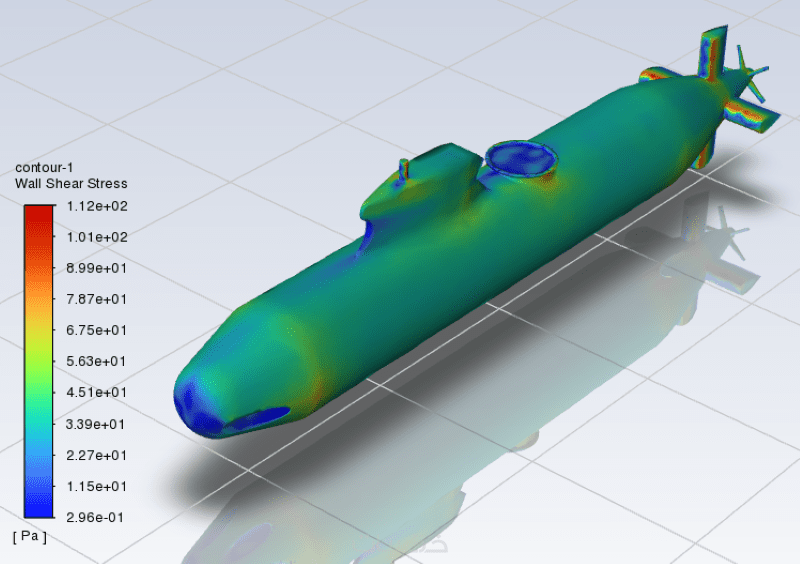Image resolution: width=800 pixels, height=564 pixels.
Task: Select the submarine's stern propeller
Action: [751, 72]
